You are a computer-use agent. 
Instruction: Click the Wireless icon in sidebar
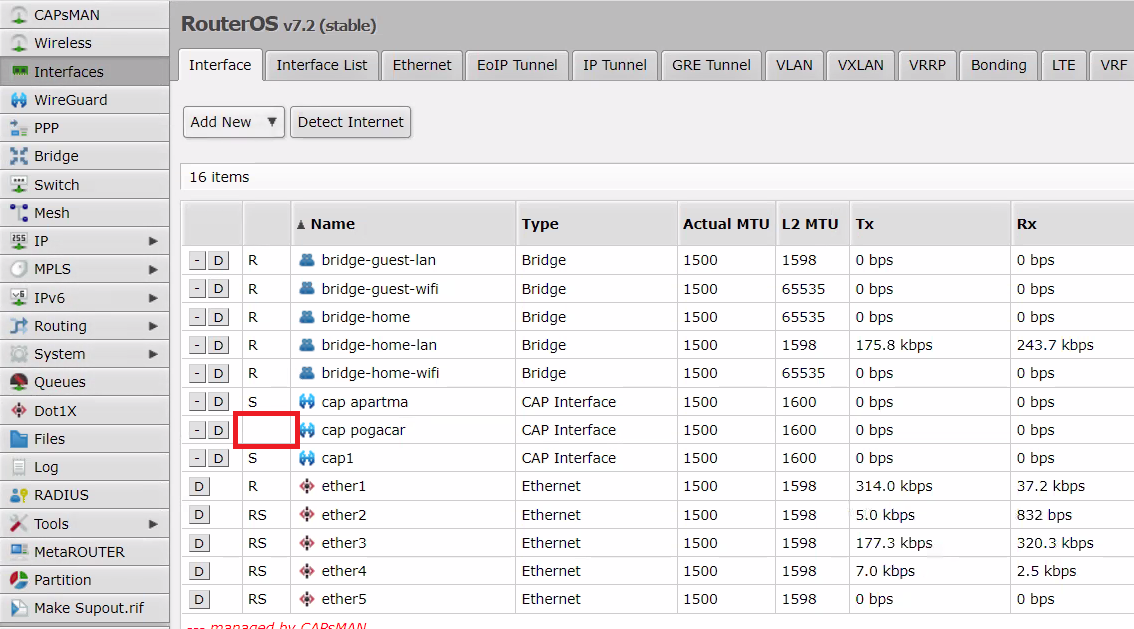19,43
